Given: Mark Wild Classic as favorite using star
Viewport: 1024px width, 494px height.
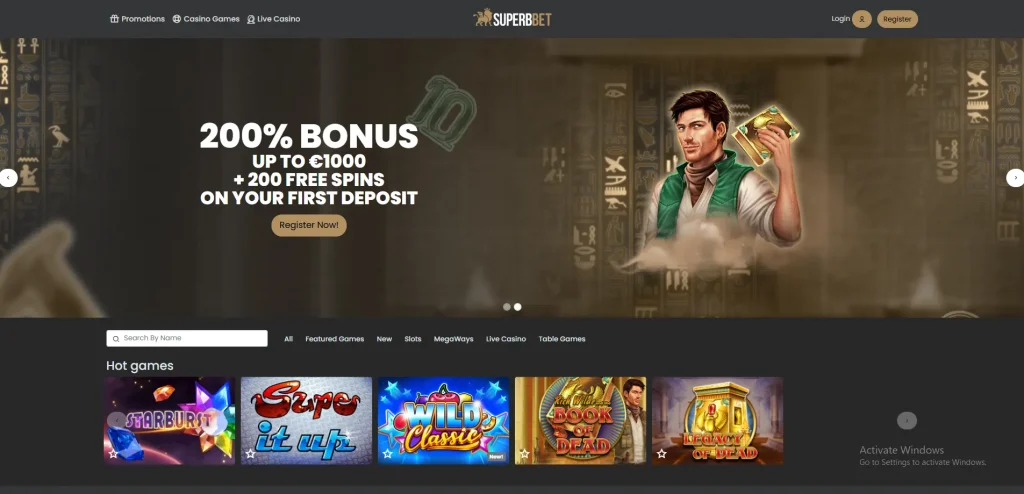Looking at the screenshot, I should coord(387,453).
